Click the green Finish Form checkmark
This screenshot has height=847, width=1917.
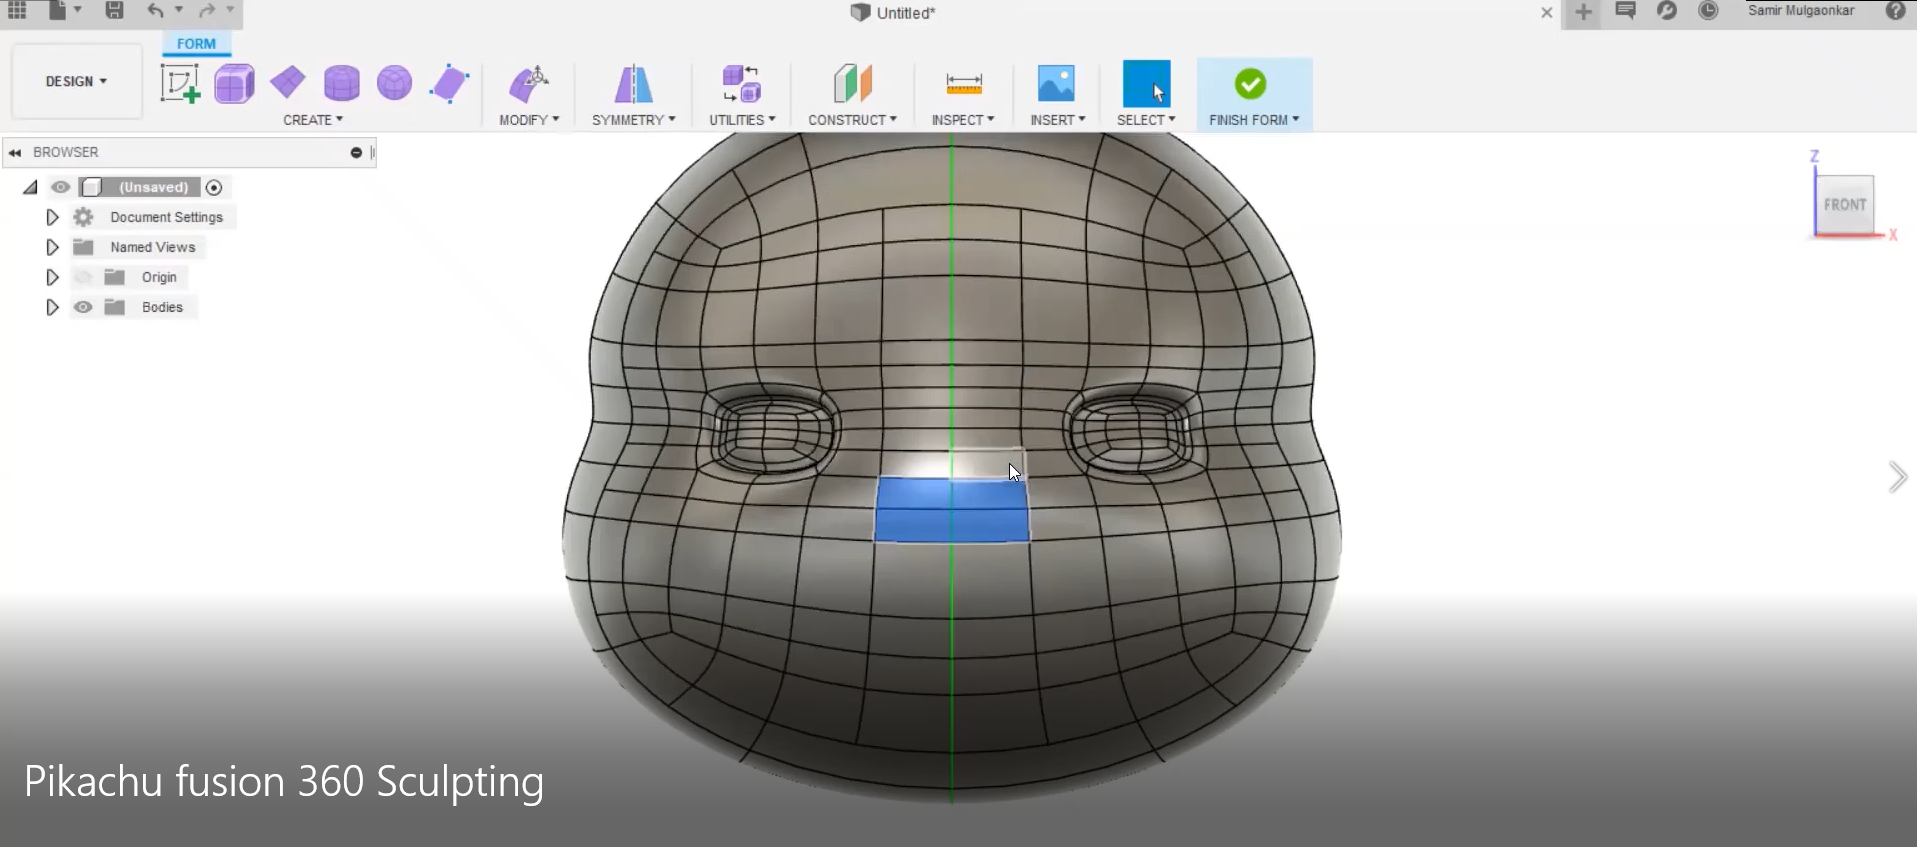(x=1250, y=84)
